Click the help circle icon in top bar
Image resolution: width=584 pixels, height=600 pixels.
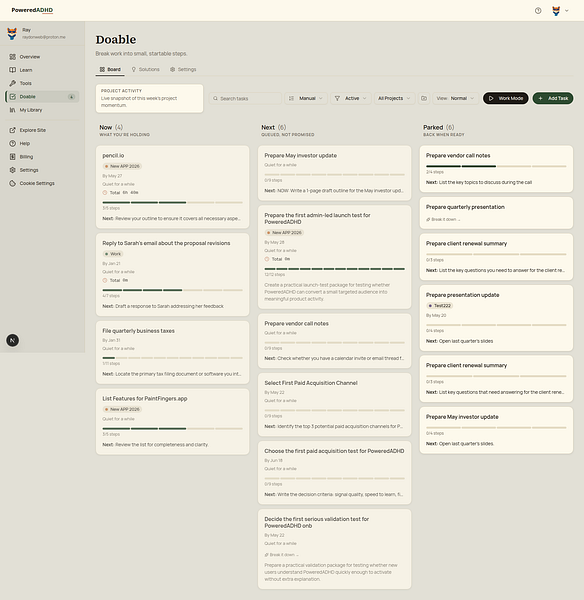point(538,11)
